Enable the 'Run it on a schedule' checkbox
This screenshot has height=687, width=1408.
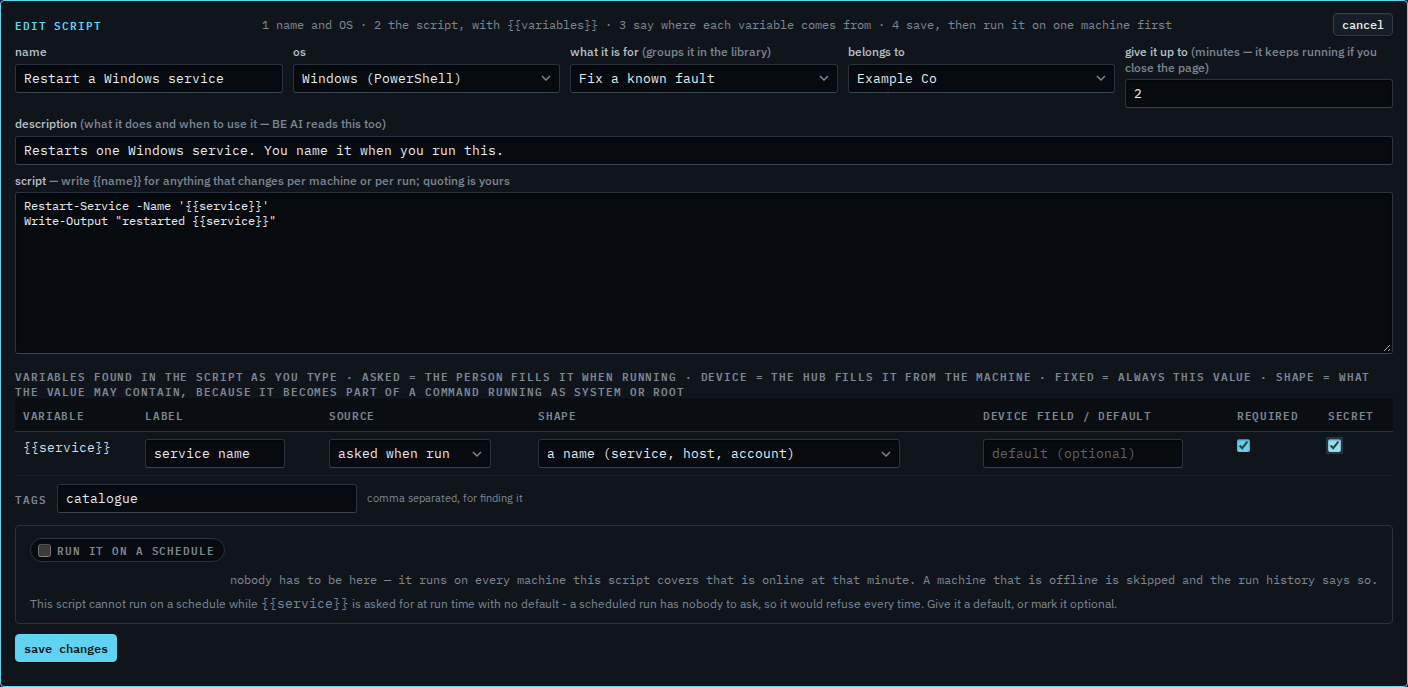(44, 550)
